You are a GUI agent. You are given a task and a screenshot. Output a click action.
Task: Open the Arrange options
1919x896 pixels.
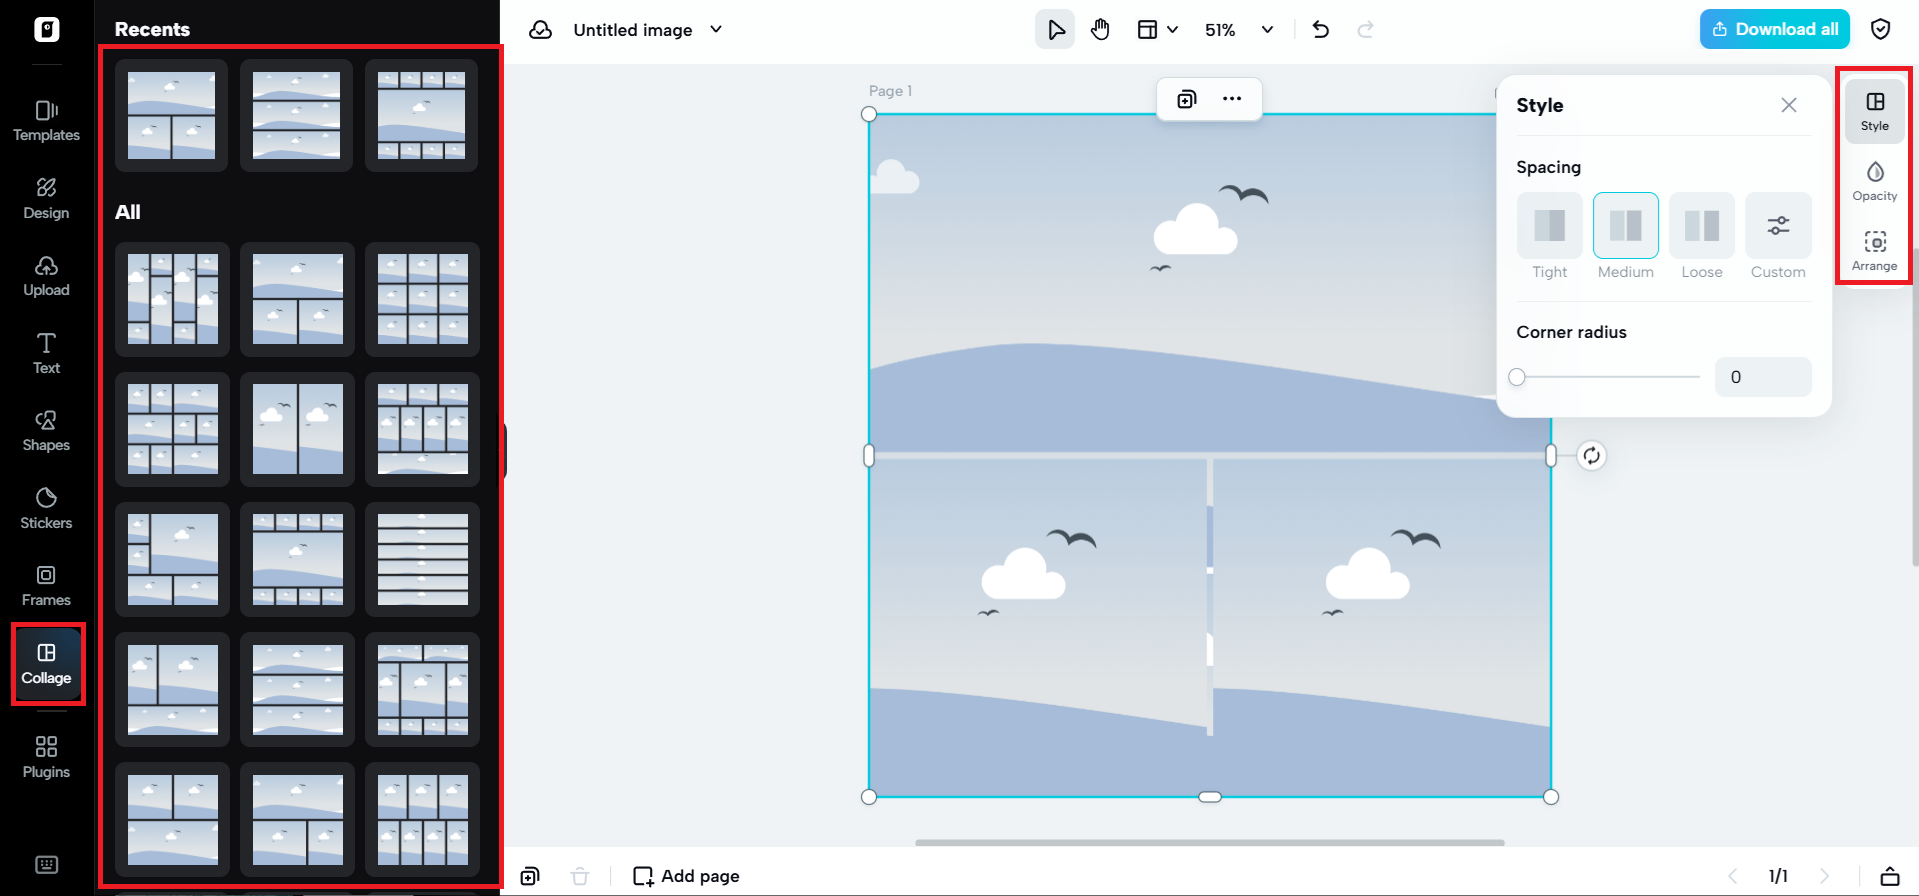point(1875,251)
